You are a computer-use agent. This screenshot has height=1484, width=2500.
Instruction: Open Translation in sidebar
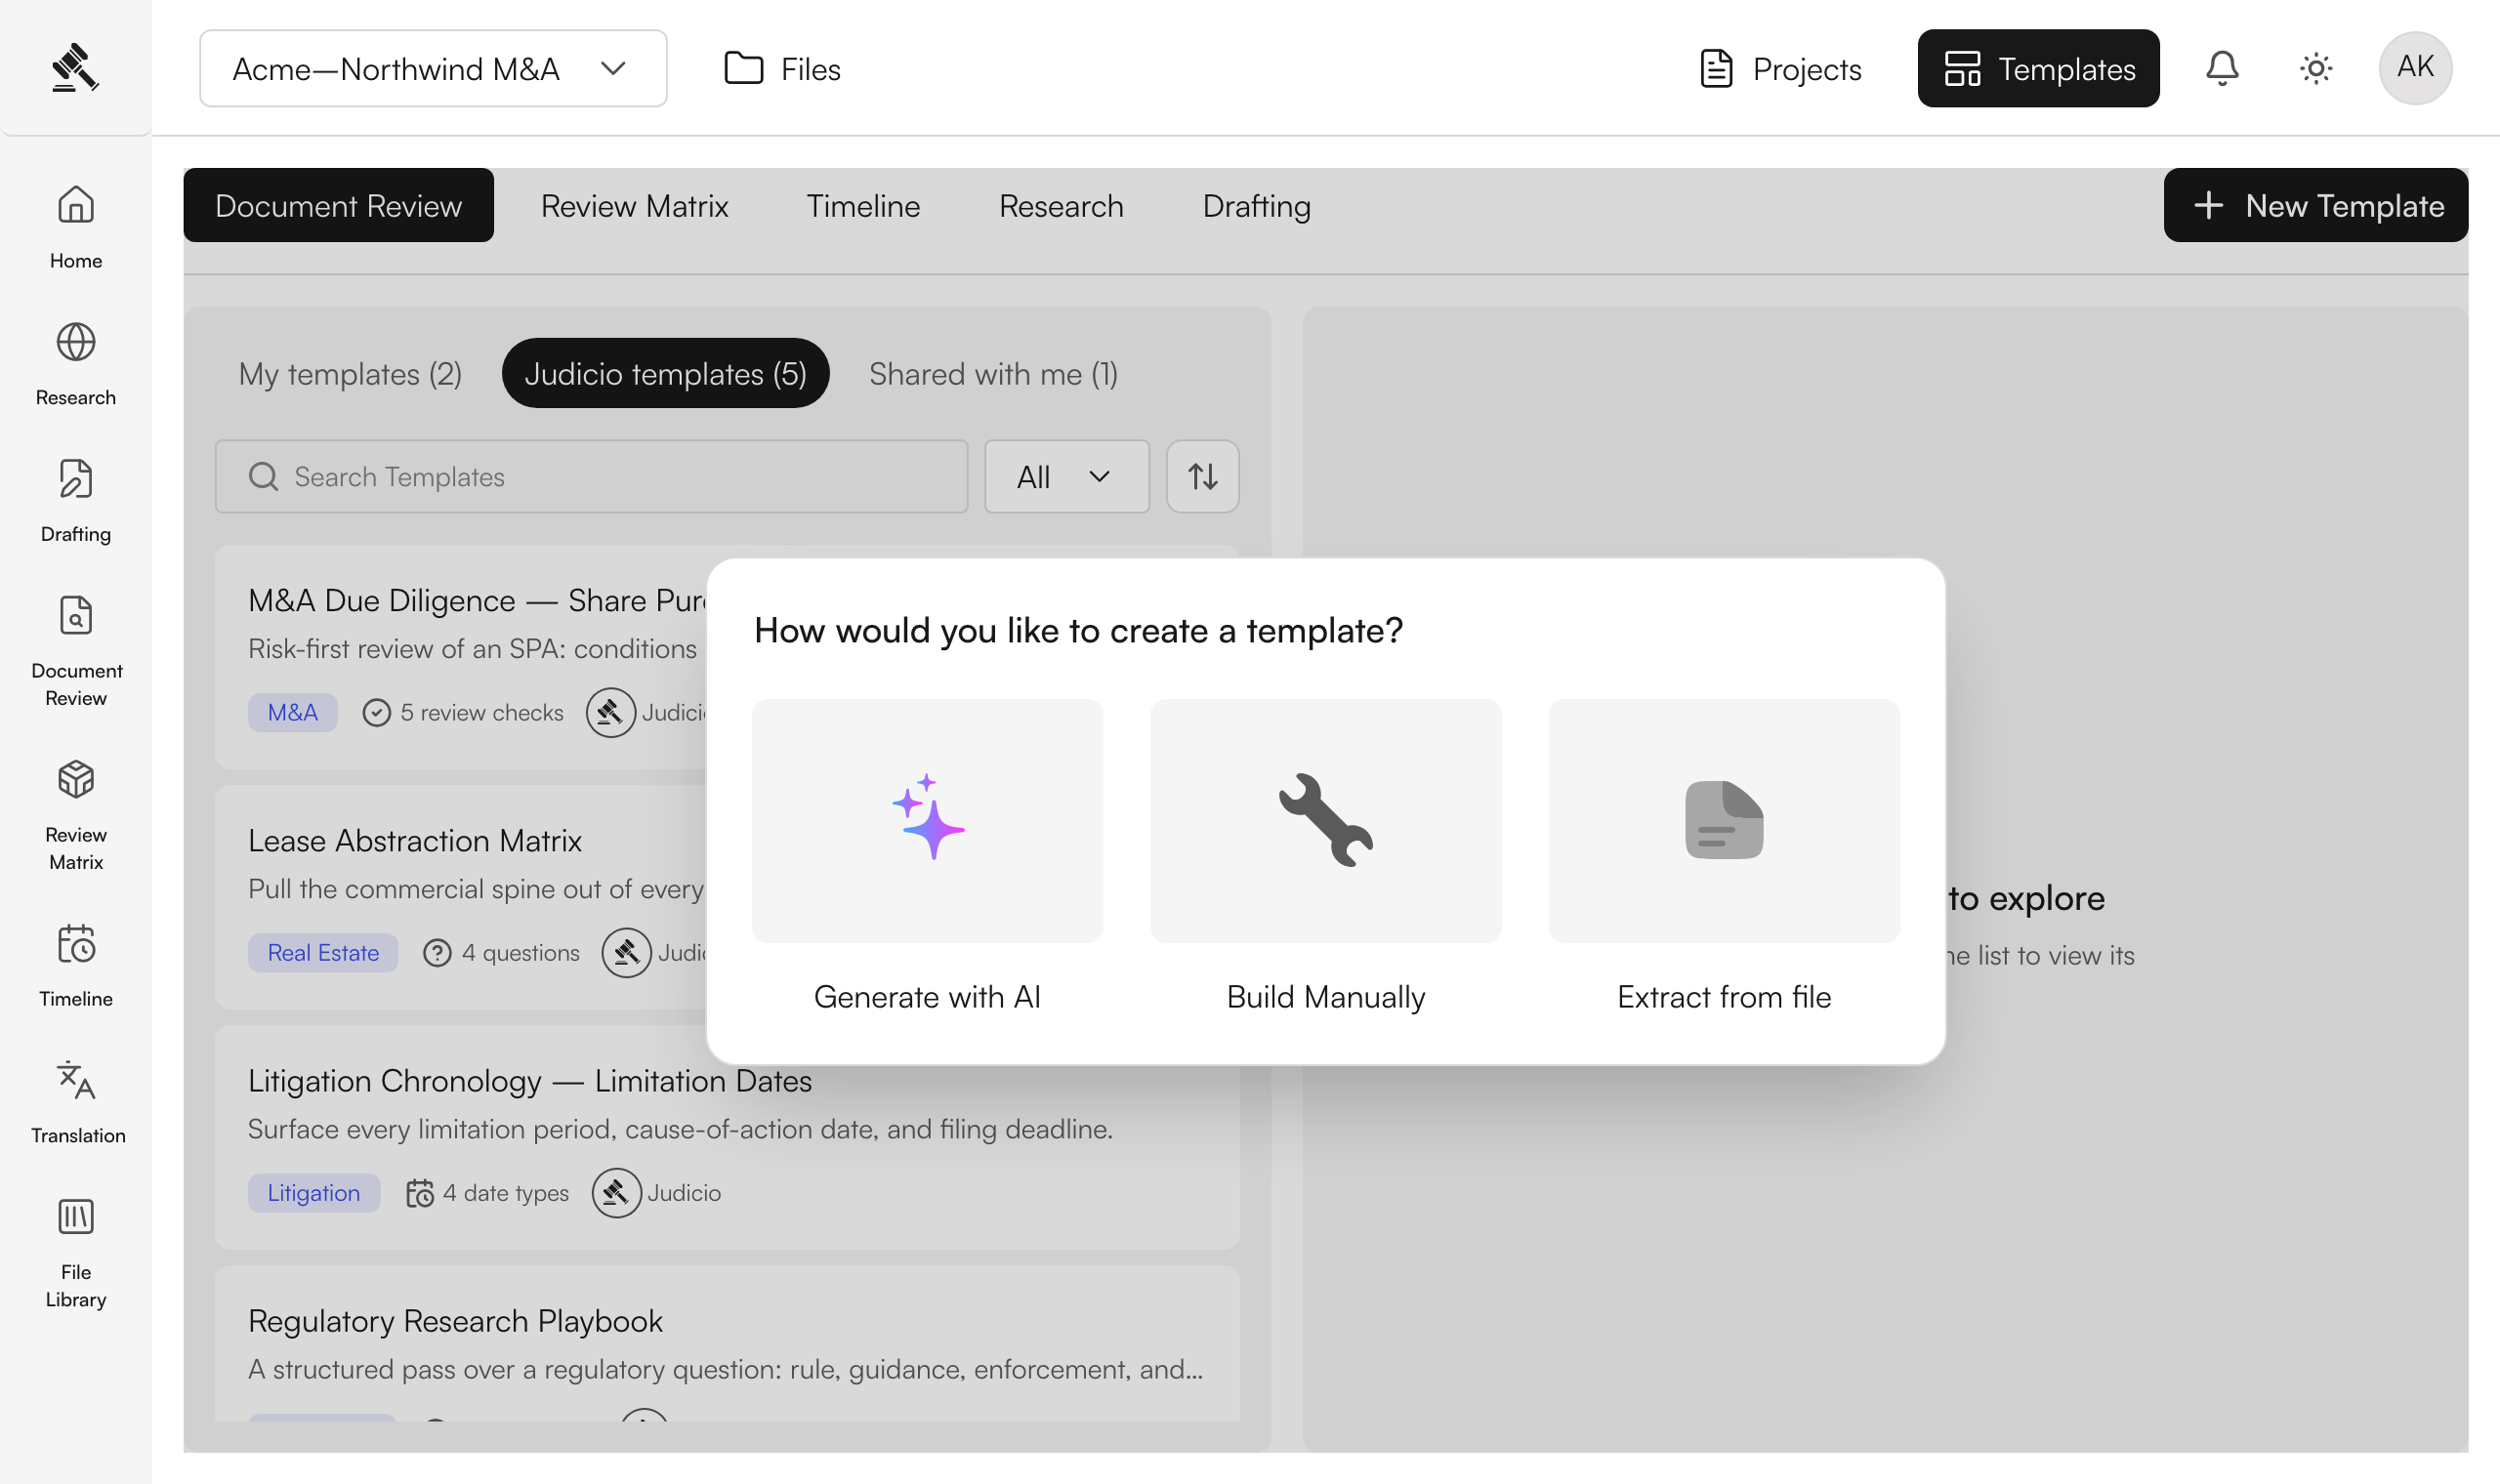(x=76, y=1103)
